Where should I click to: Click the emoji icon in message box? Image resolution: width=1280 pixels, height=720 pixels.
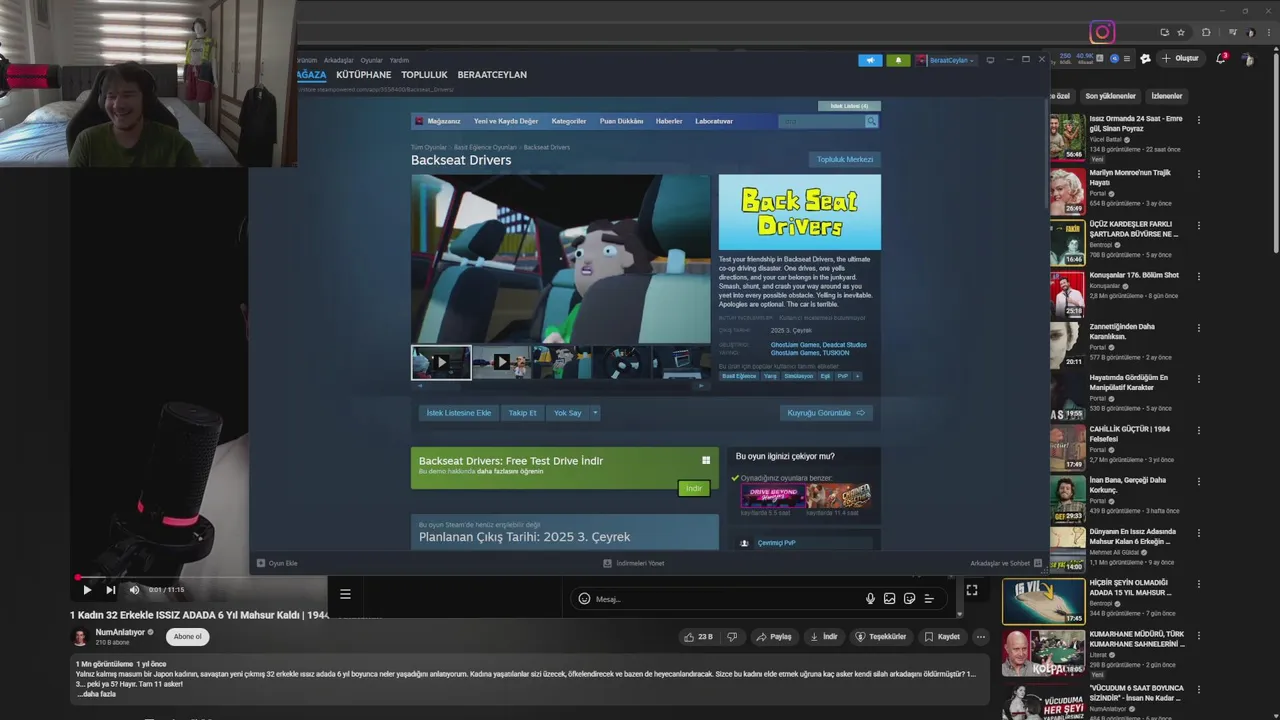pos(584,599)
